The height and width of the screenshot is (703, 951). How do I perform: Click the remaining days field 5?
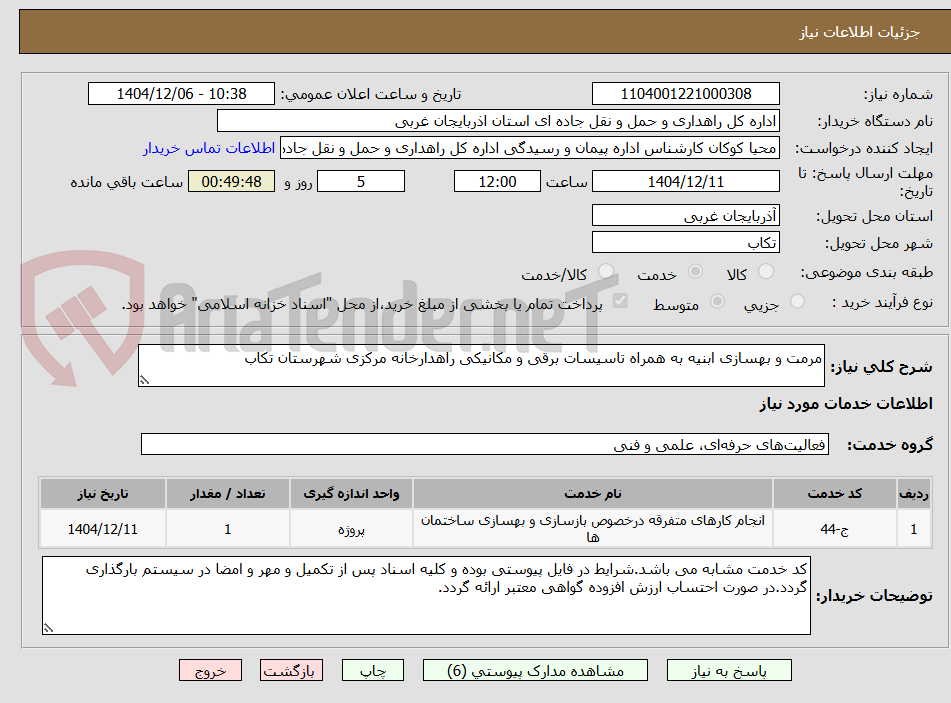point(361,181)
